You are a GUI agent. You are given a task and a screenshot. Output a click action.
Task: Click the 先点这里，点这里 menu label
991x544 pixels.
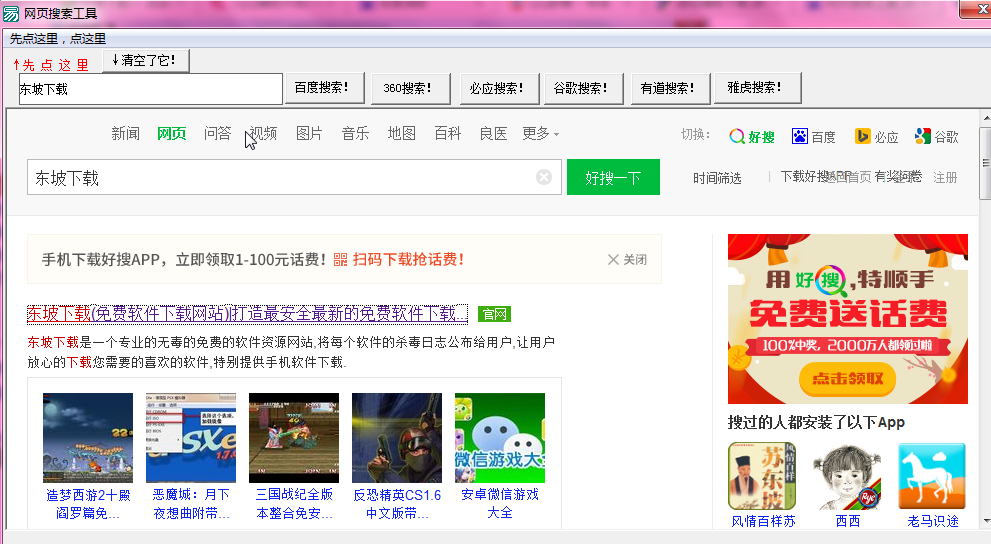click(x=58, y=39)
